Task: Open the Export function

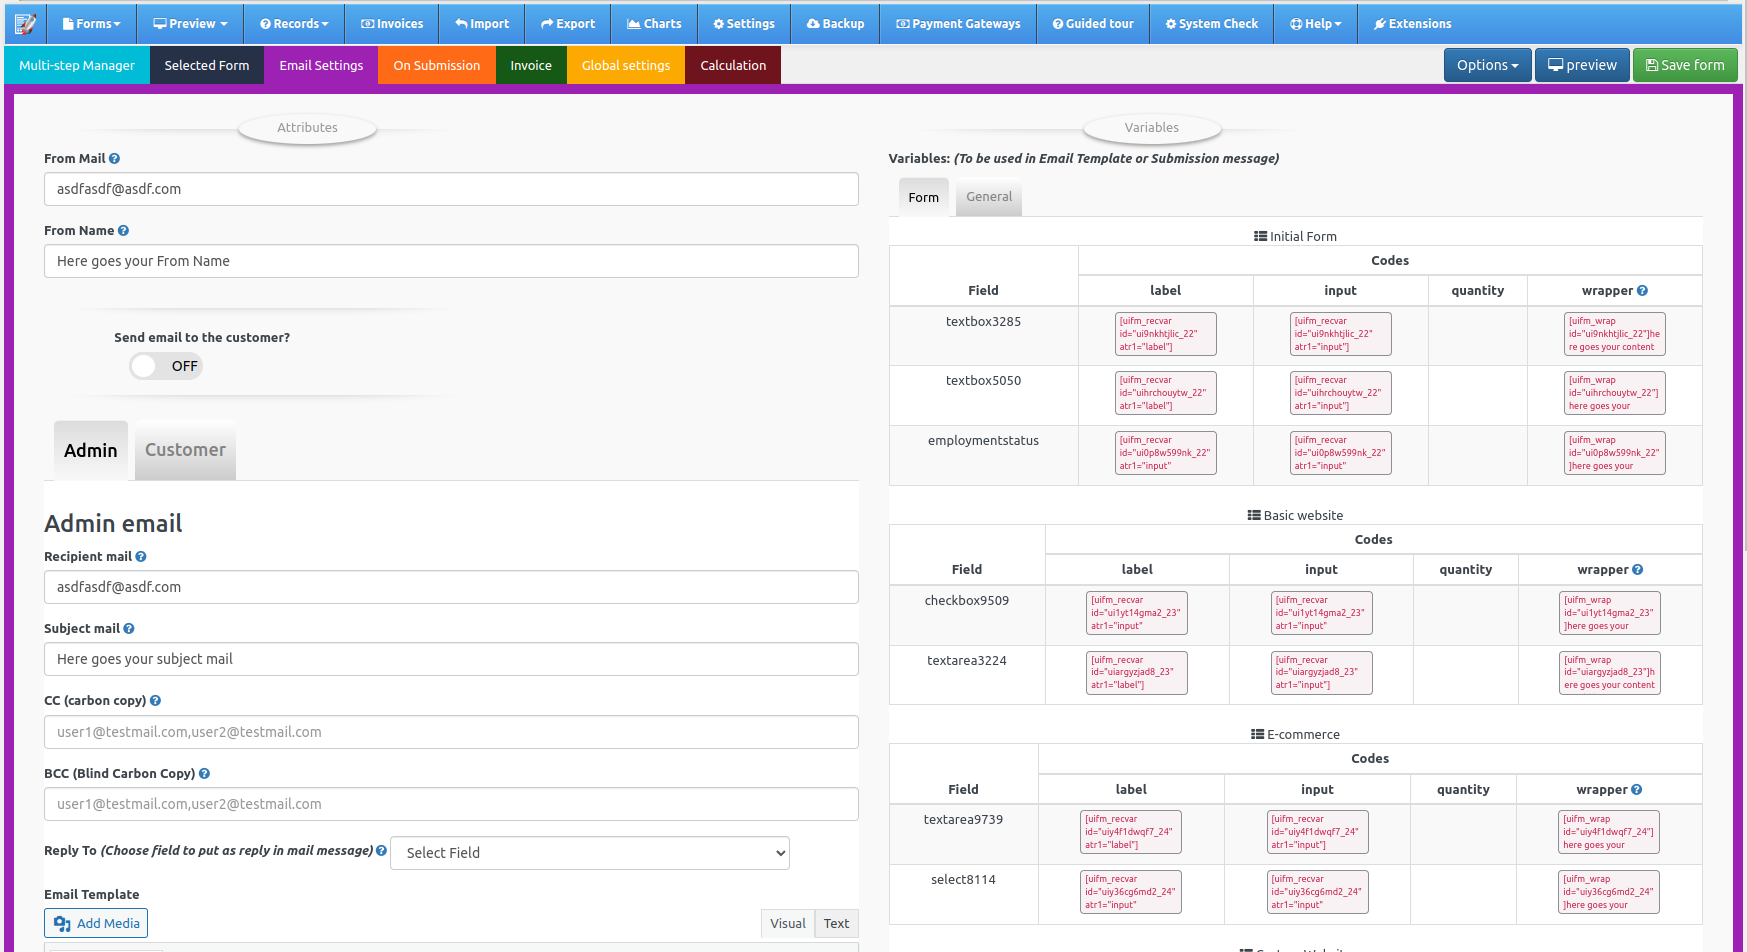Action: pos(567,23)
